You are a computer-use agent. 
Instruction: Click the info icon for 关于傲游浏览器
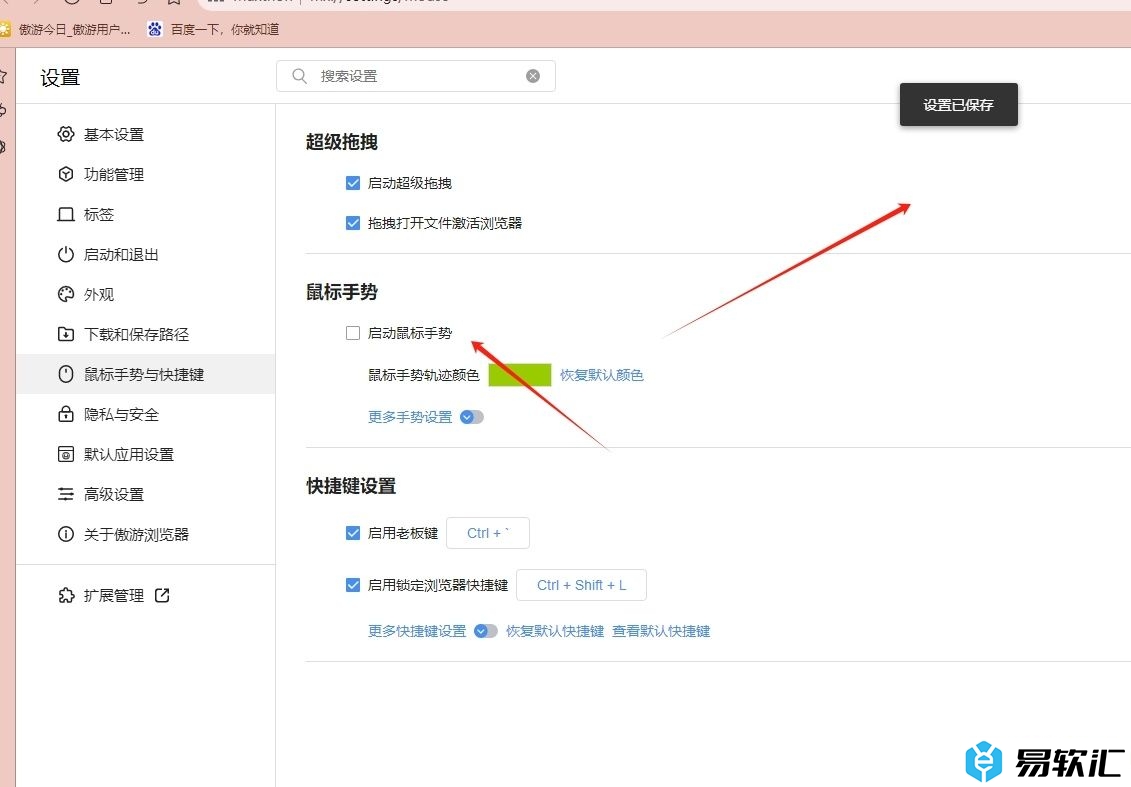coord(66,534)
